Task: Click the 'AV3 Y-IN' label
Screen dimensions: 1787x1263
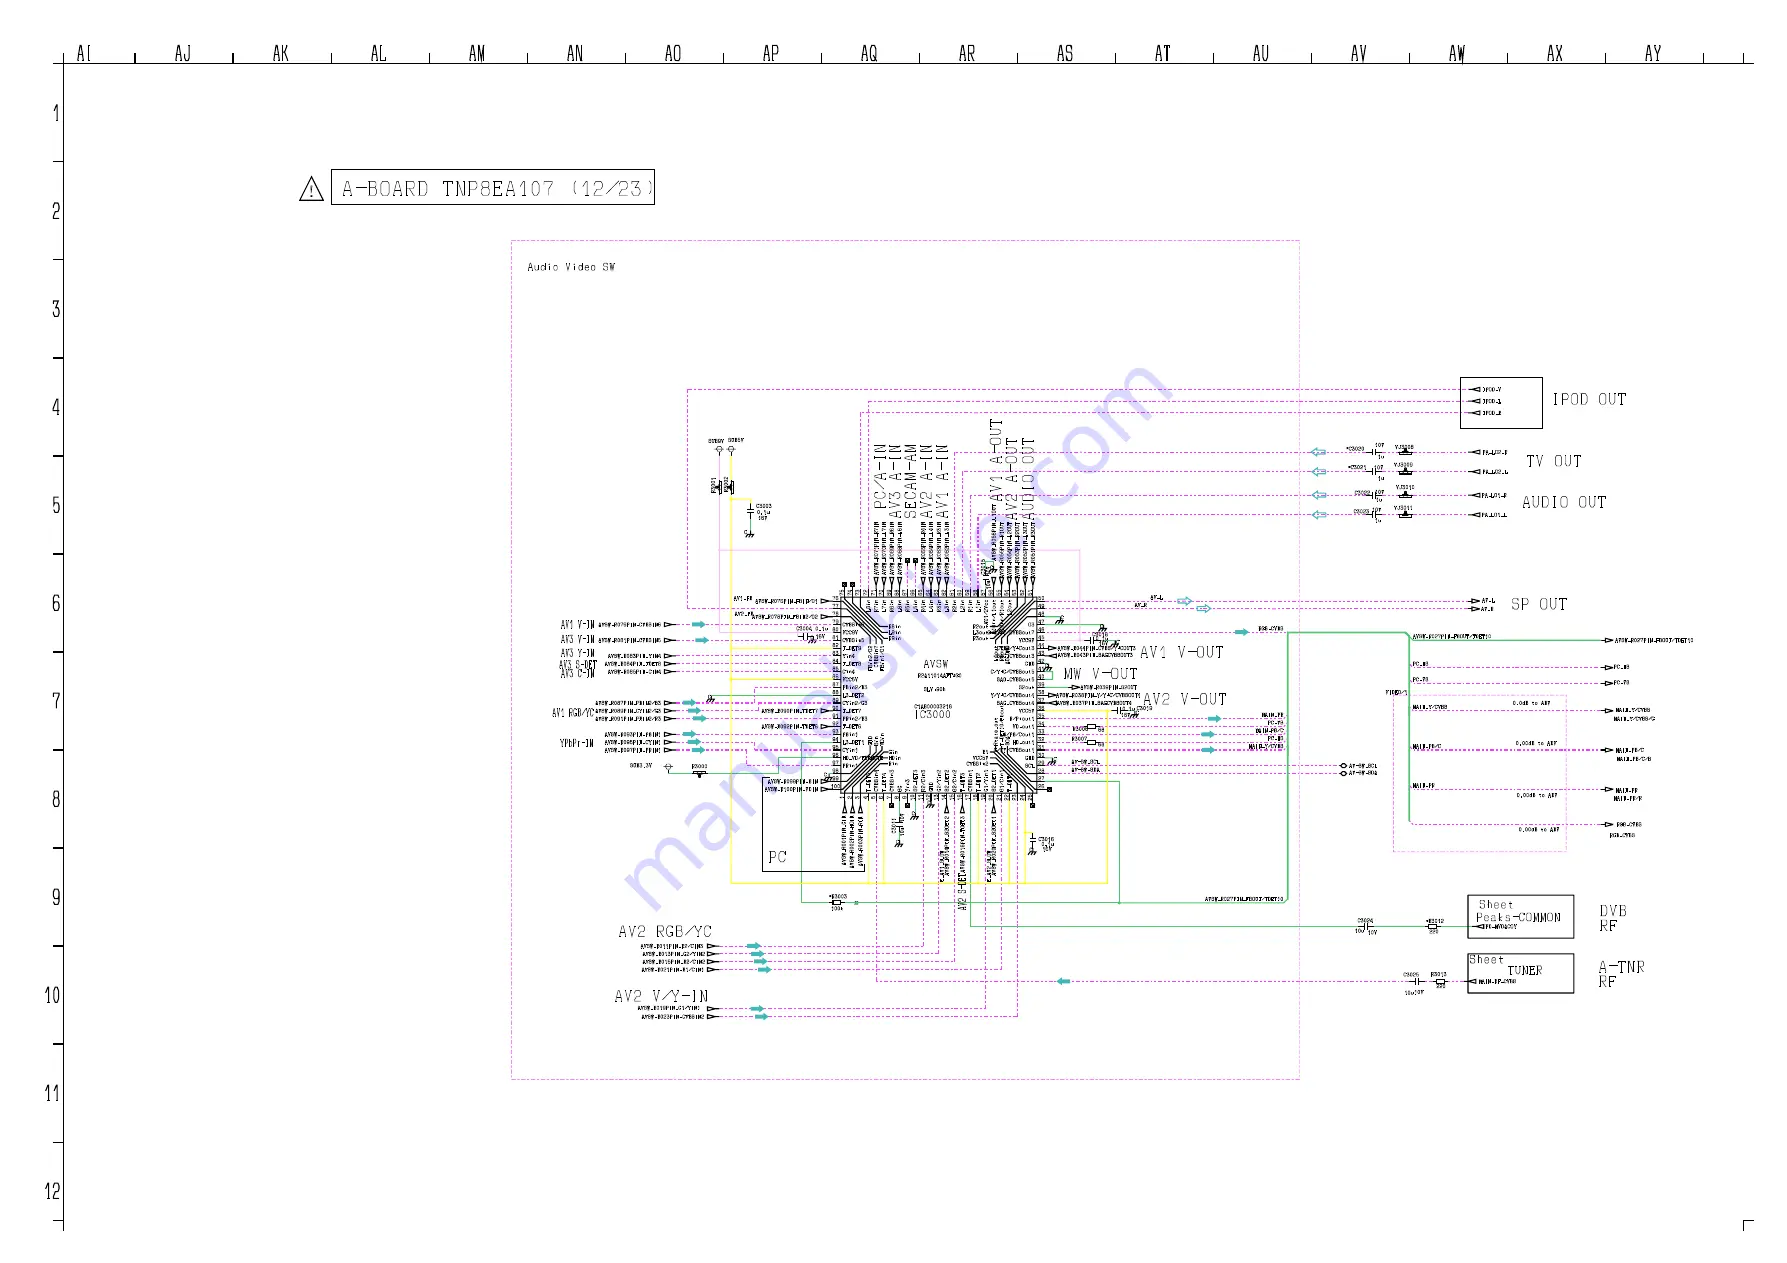Action: pyautogui.click(x=577, y=653)
